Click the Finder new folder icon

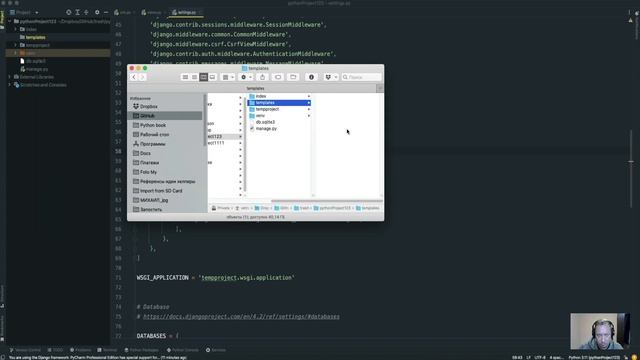(x=293, y=77)
